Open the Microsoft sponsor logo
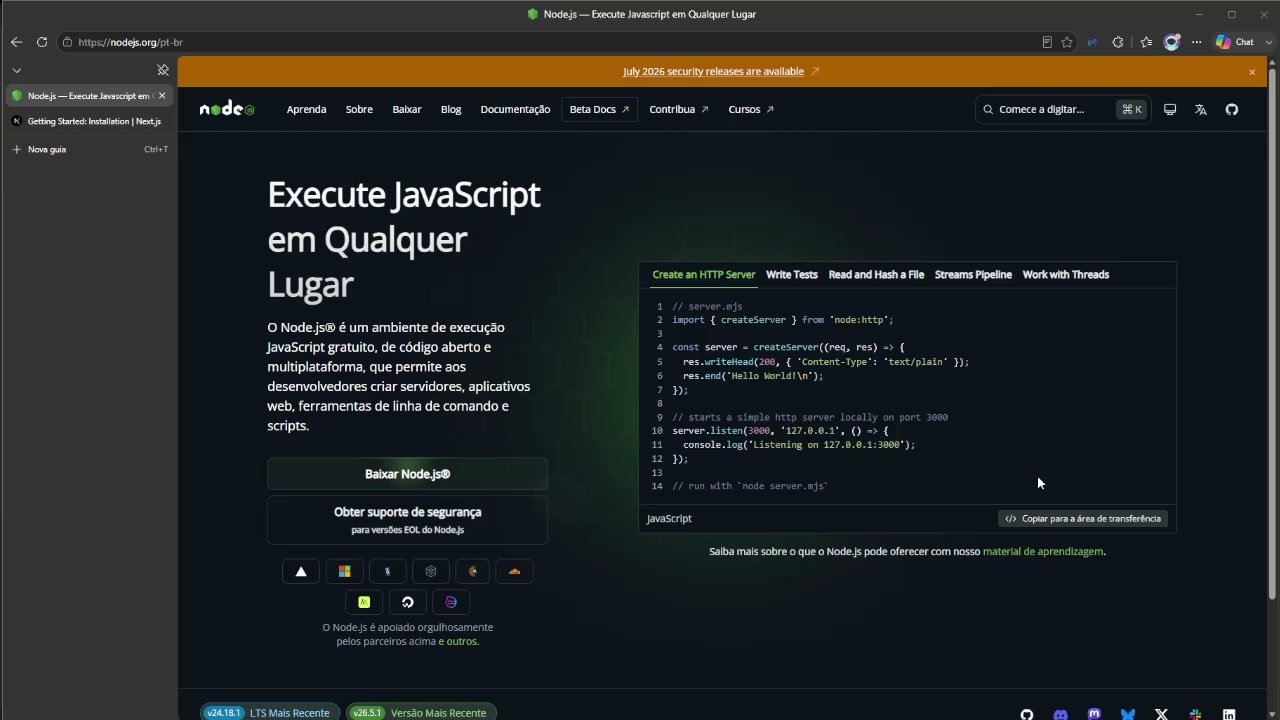The image size is (1280, 720). pos(344,572)
